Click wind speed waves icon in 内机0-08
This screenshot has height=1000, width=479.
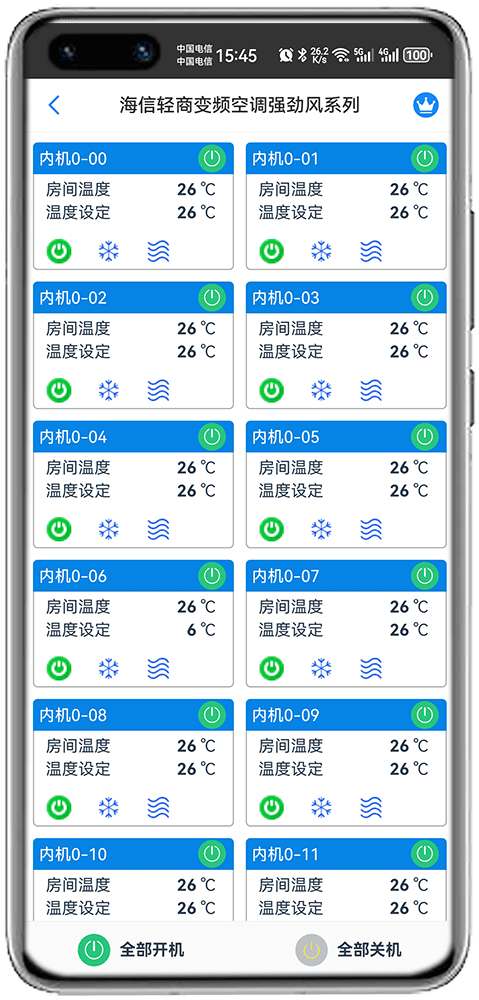point(158,808)
